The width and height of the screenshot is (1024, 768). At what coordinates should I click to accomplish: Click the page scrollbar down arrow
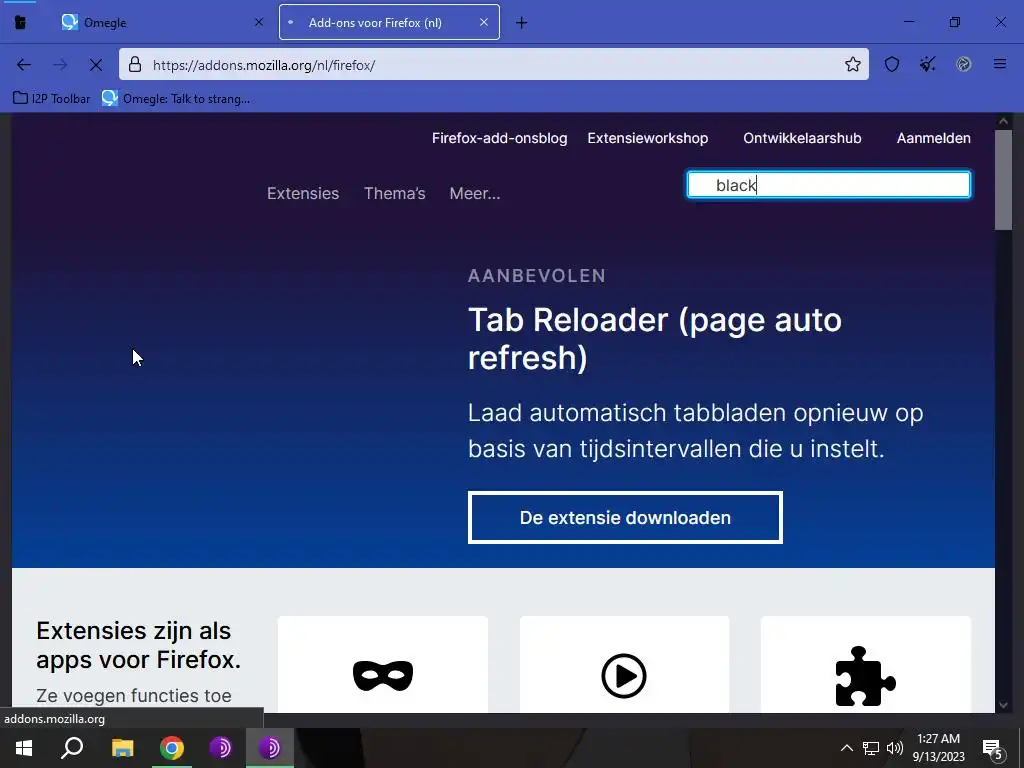coord(1003,705)
